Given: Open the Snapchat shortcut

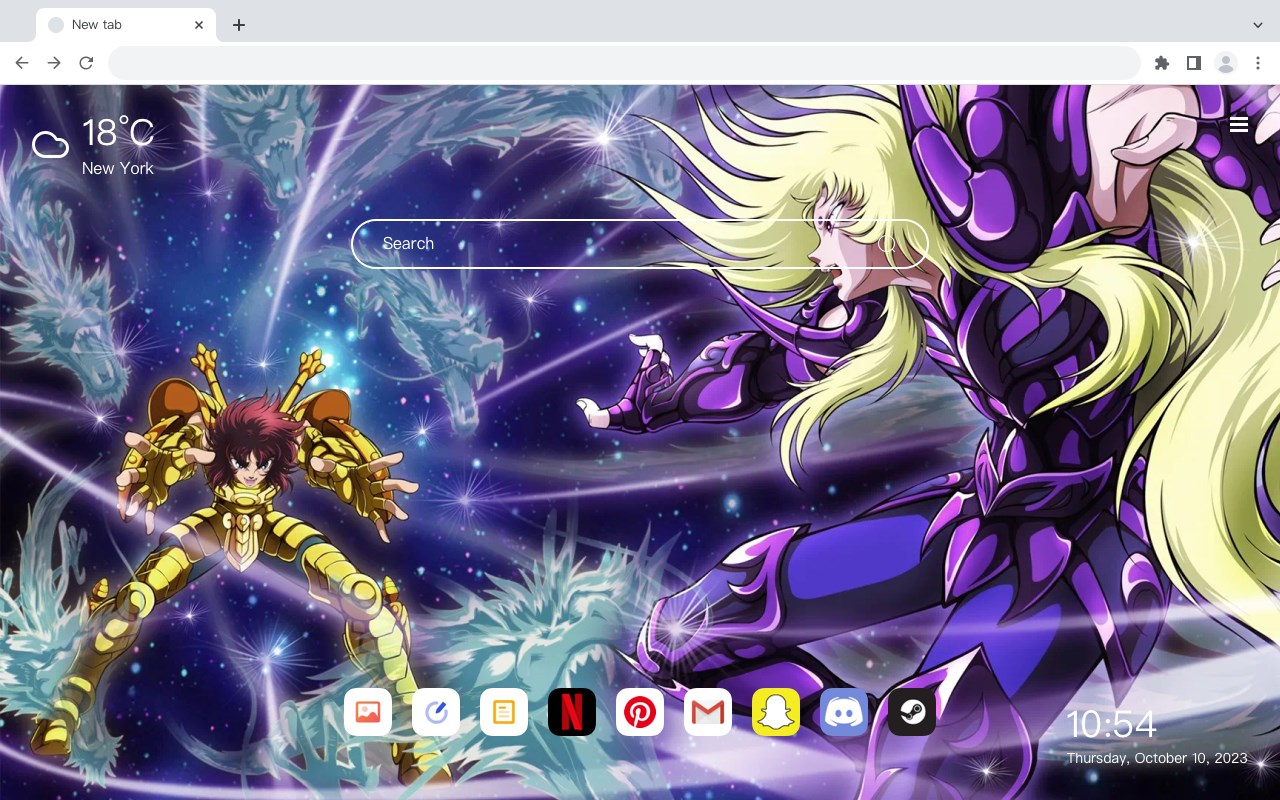Looking at the screenshot, I should coord(776,712).
